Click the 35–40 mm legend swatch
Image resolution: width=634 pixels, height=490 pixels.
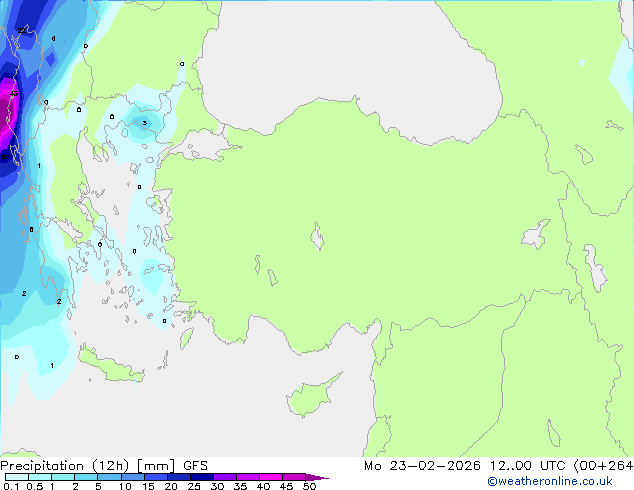(x=248, y=477)
